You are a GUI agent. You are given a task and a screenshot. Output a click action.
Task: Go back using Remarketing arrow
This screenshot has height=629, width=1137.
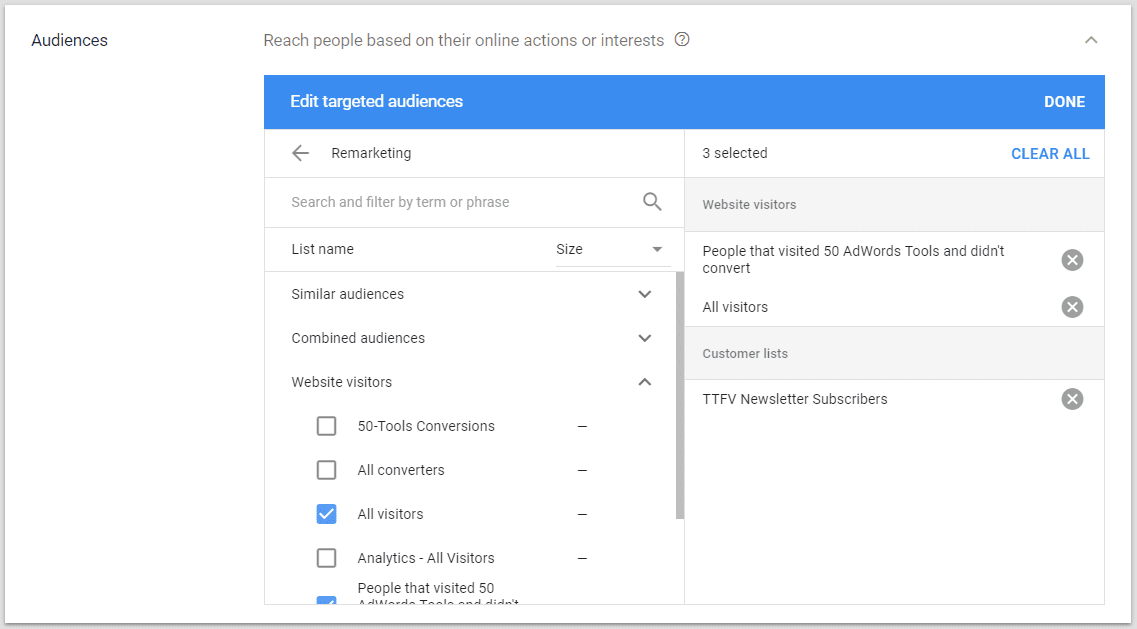point(300,153)
